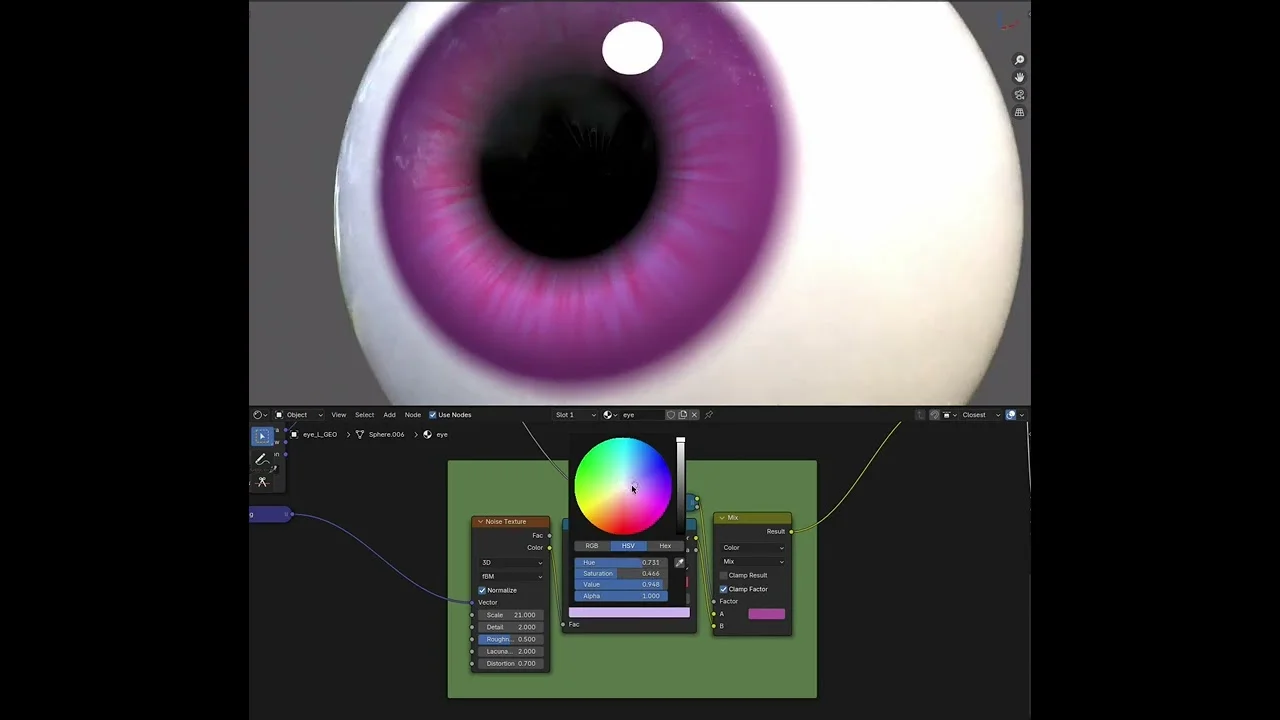Screen dimensions: 1280x720
Task: Uncheck the Use Nodes checkbox
Action: (x=433, y=415)
